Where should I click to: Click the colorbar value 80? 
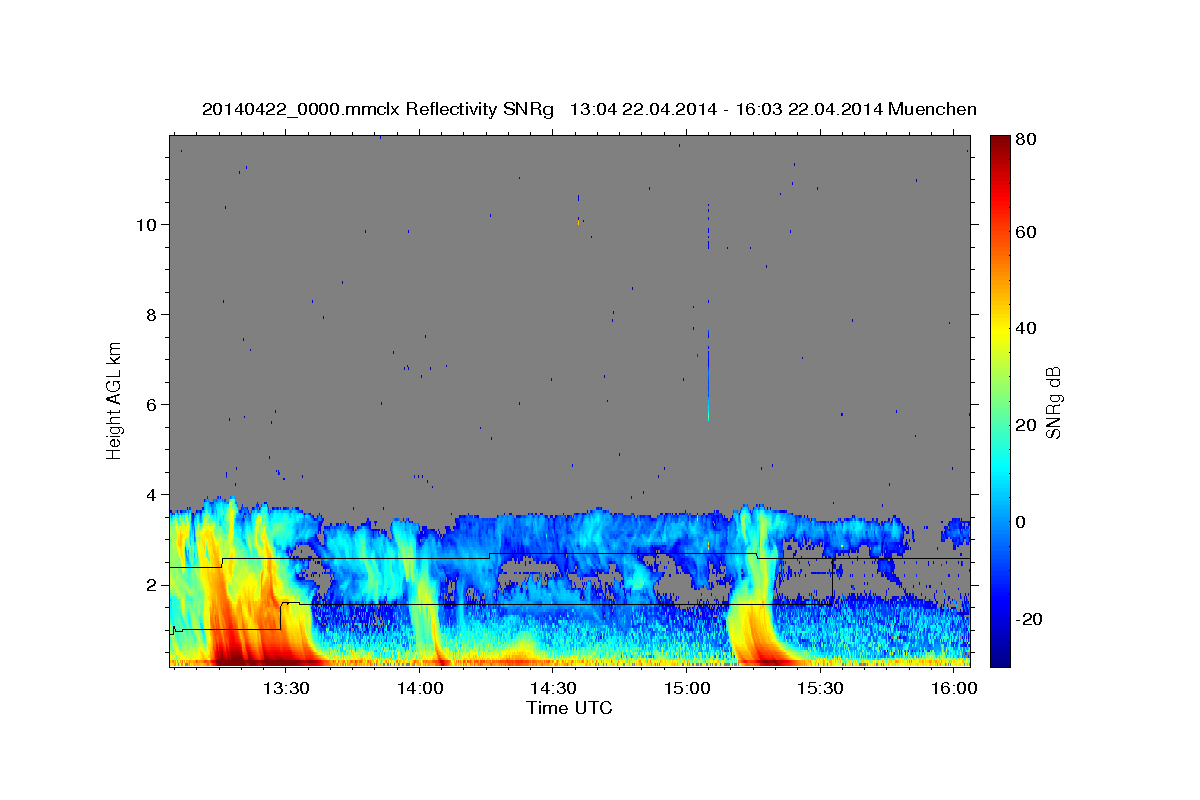point(1026,138)
